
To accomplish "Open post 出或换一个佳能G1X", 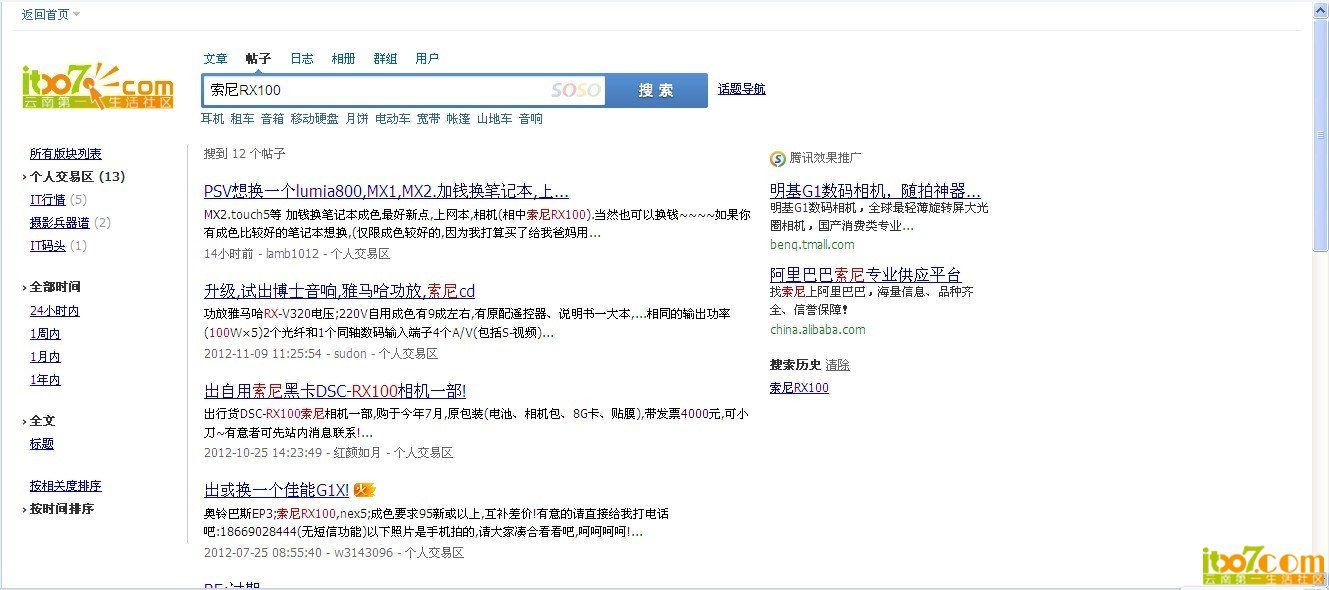I will [x=277, y=490].
